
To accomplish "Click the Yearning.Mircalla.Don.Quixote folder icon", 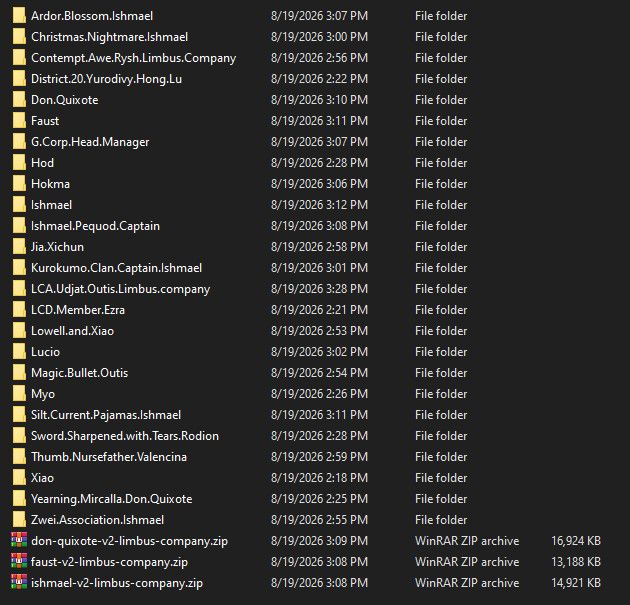I will click(x=19, y=499).
